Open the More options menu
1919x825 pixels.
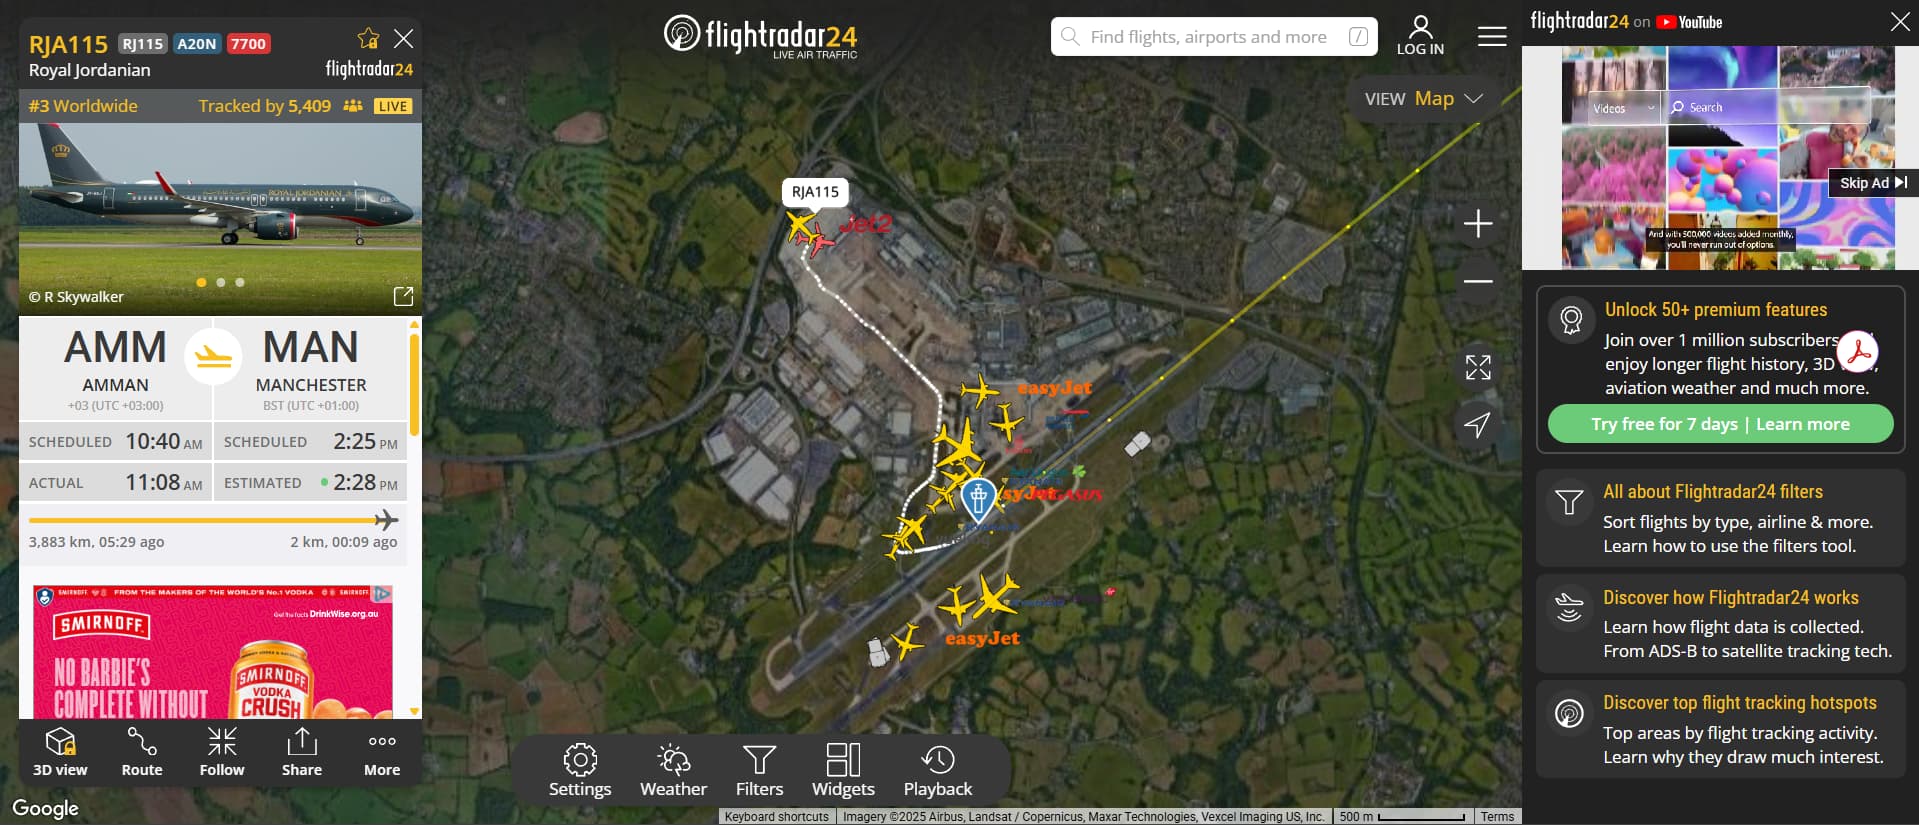(382, 751)
